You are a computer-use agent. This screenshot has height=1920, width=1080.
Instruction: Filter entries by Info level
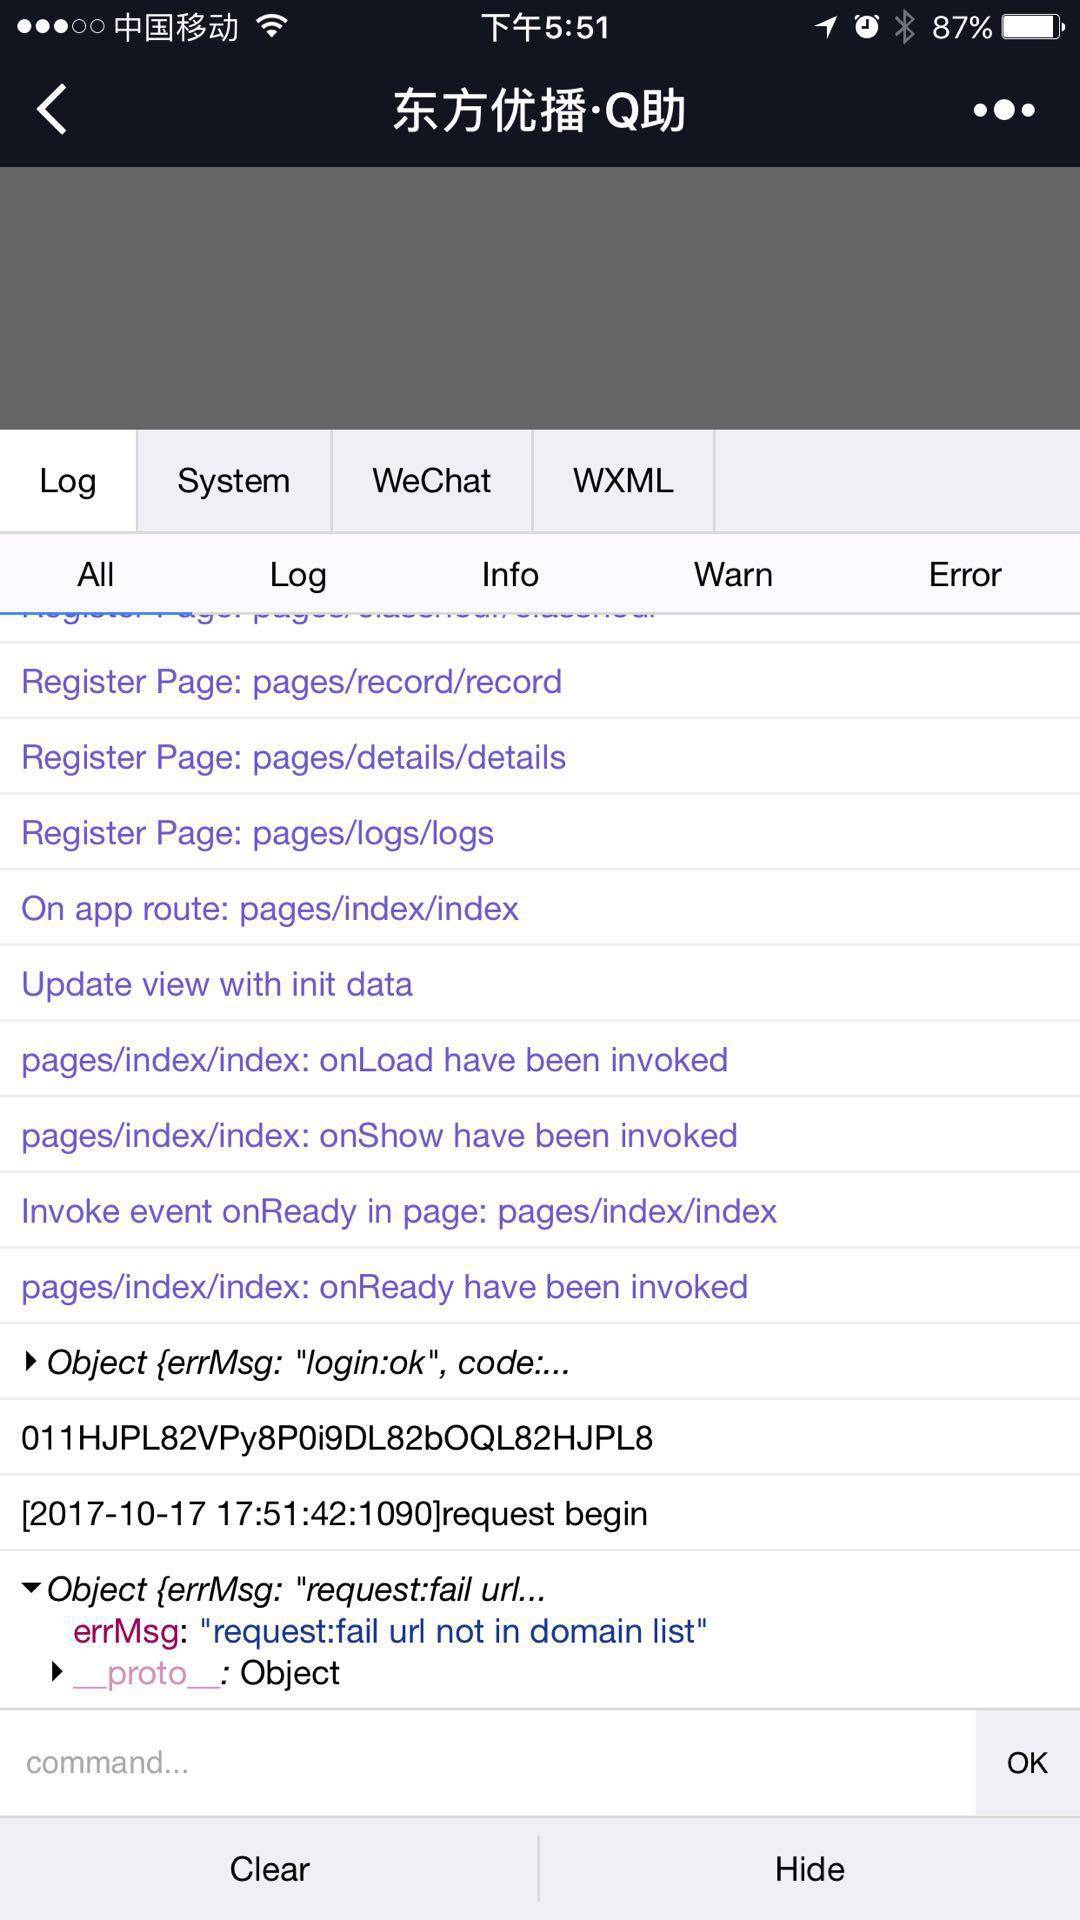[510, 574]
